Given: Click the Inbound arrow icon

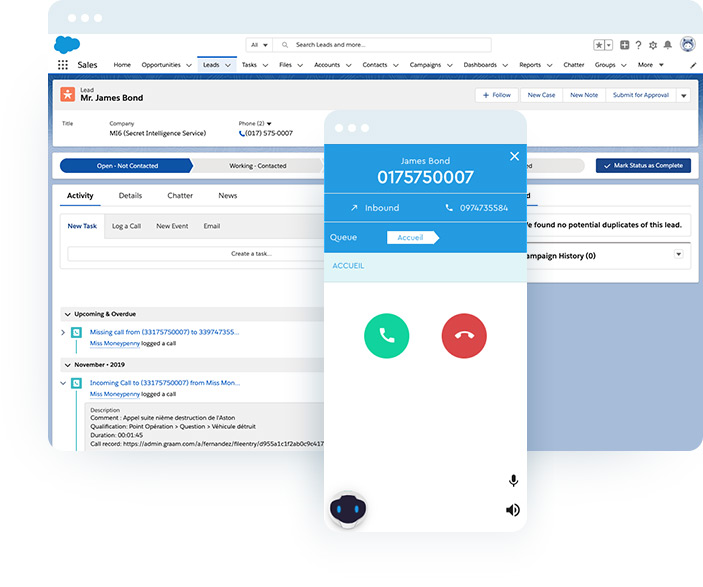Looking at the screenshot, I should (354, 208).
